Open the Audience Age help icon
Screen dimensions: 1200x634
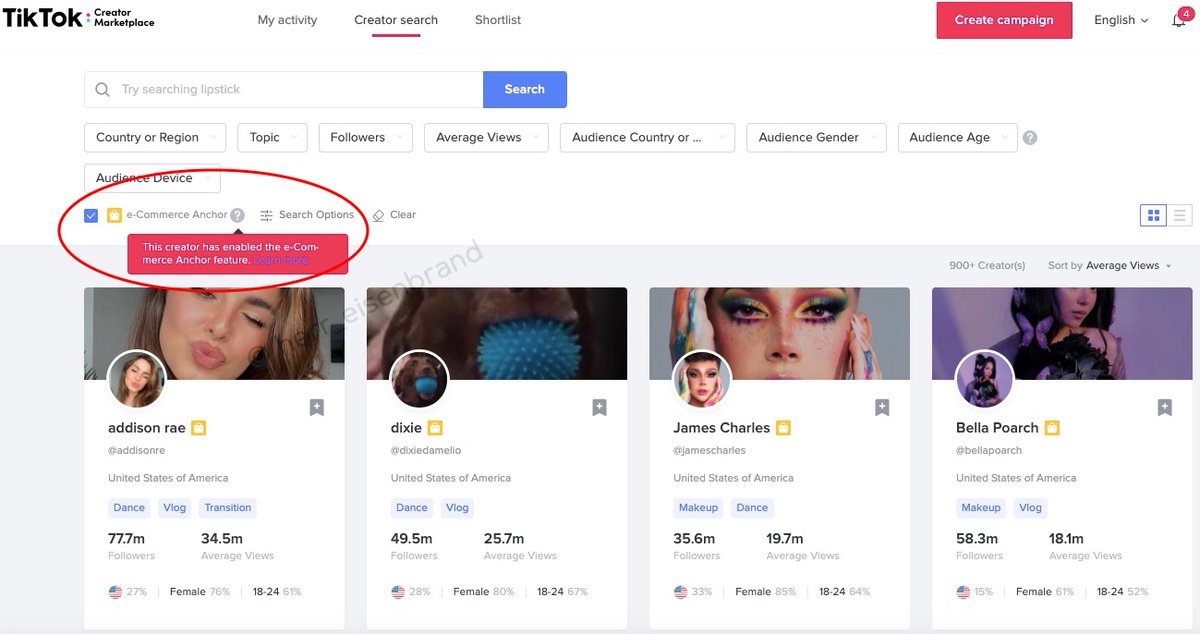[x=1030, y=137]
